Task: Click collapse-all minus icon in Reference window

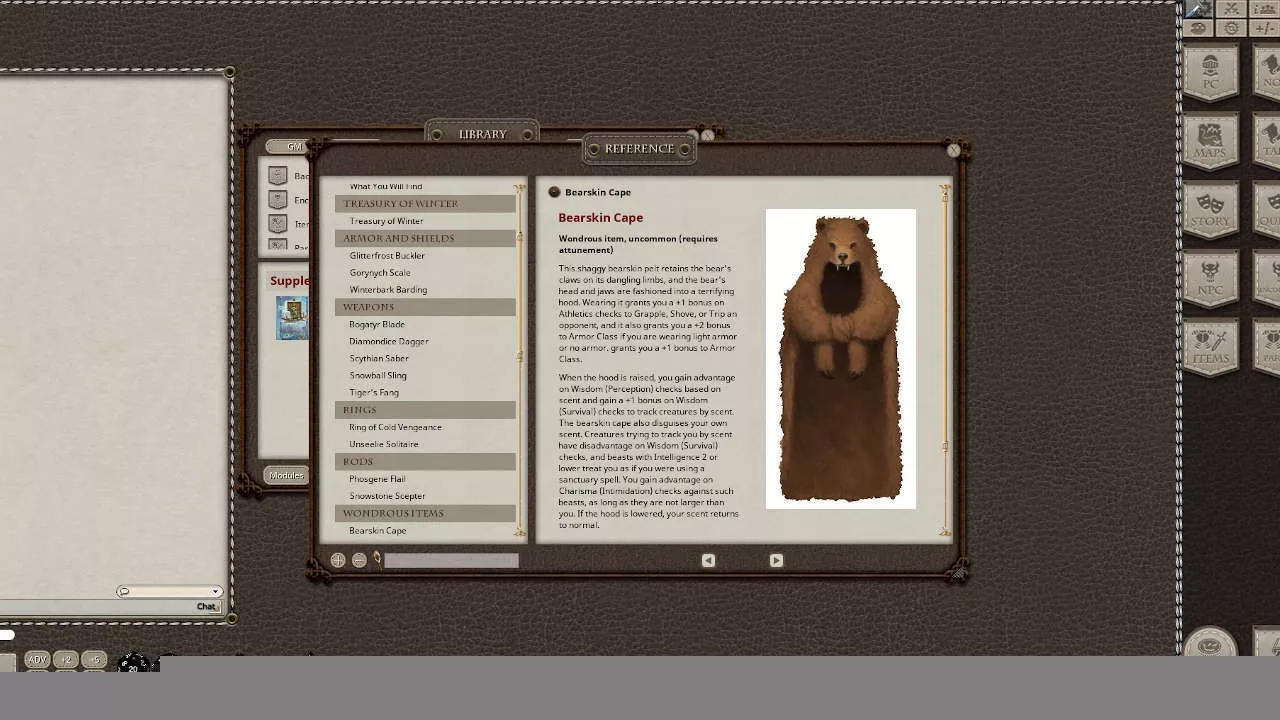Action: point(359,561)
